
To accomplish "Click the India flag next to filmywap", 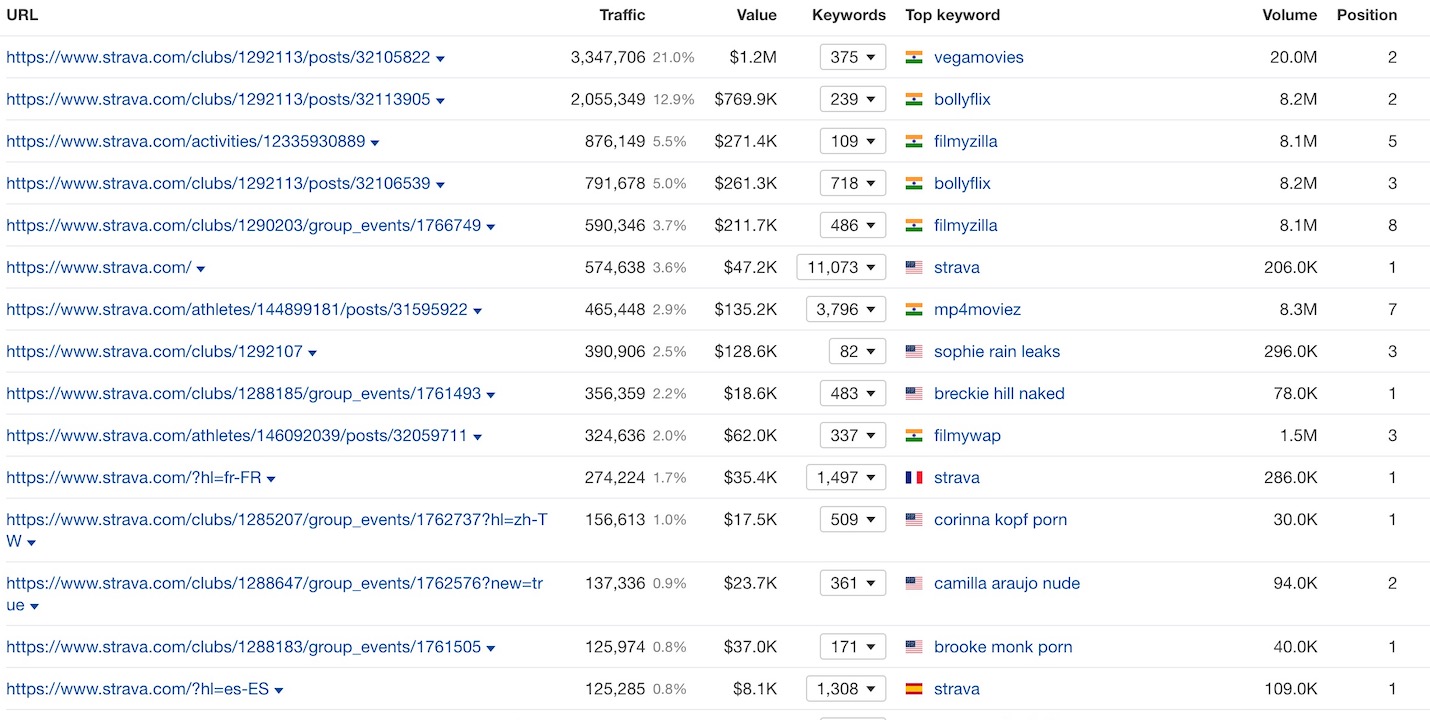I will [x=913, y=436].
